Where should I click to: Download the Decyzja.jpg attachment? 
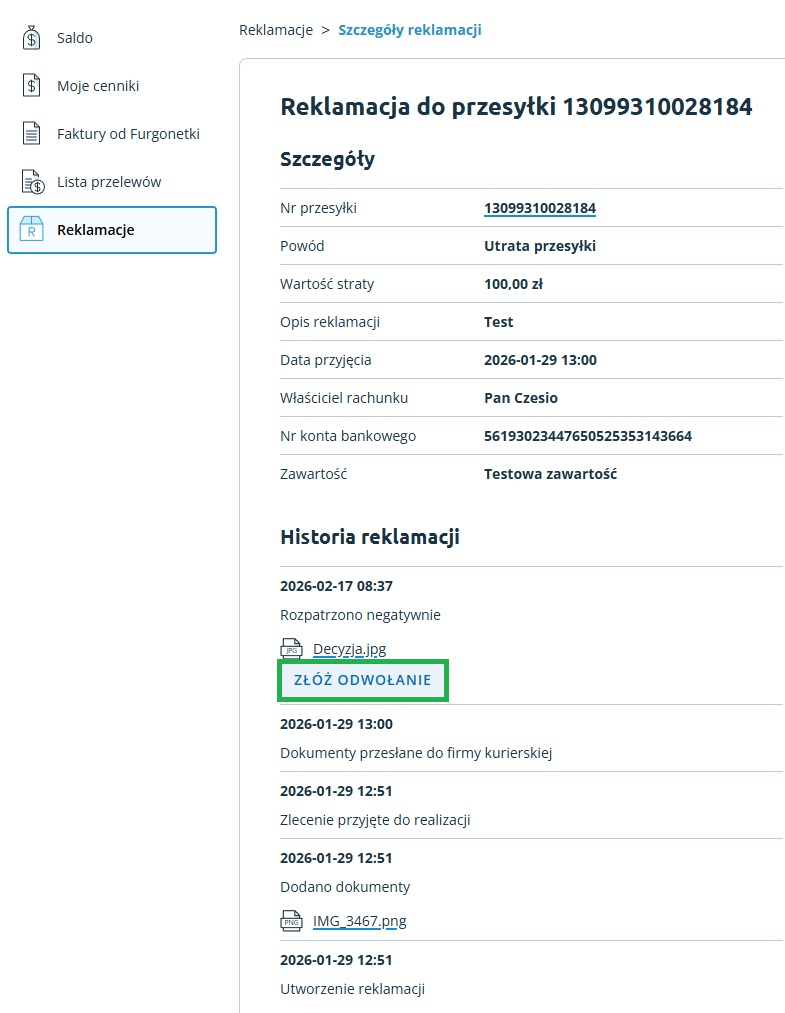pos(349,649)
